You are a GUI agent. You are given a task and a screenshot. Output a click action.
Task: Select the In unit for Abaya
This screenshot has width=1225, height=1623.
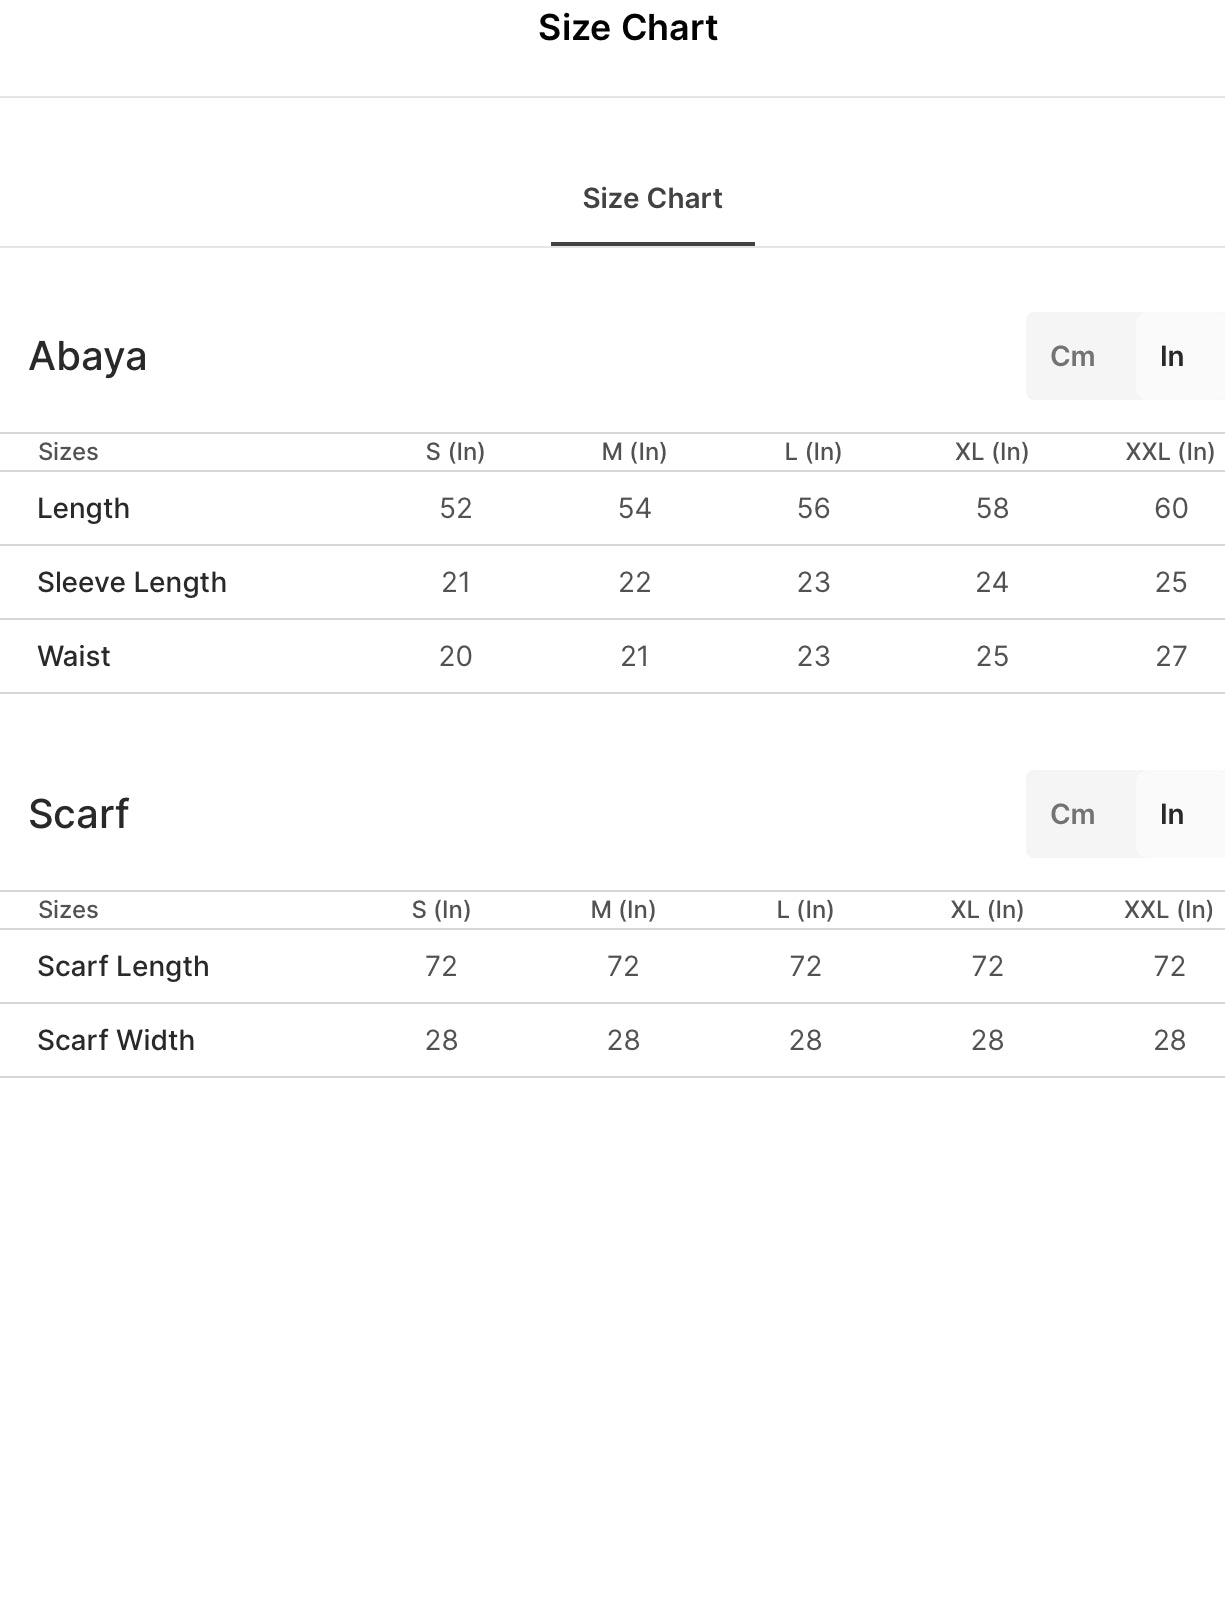point(1172,356)
